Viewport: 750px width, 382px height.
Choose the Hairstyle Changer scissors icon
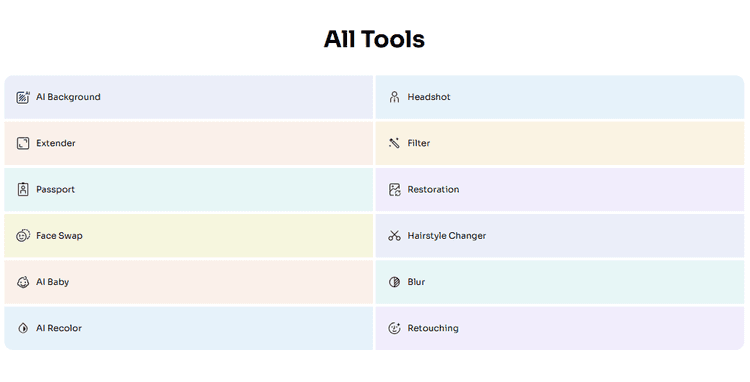[x=394, y=236]
